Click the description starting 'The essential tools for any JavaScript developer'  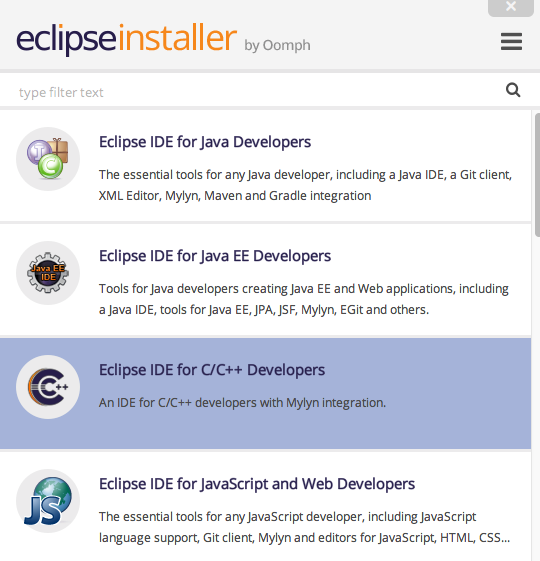(304, 527)
